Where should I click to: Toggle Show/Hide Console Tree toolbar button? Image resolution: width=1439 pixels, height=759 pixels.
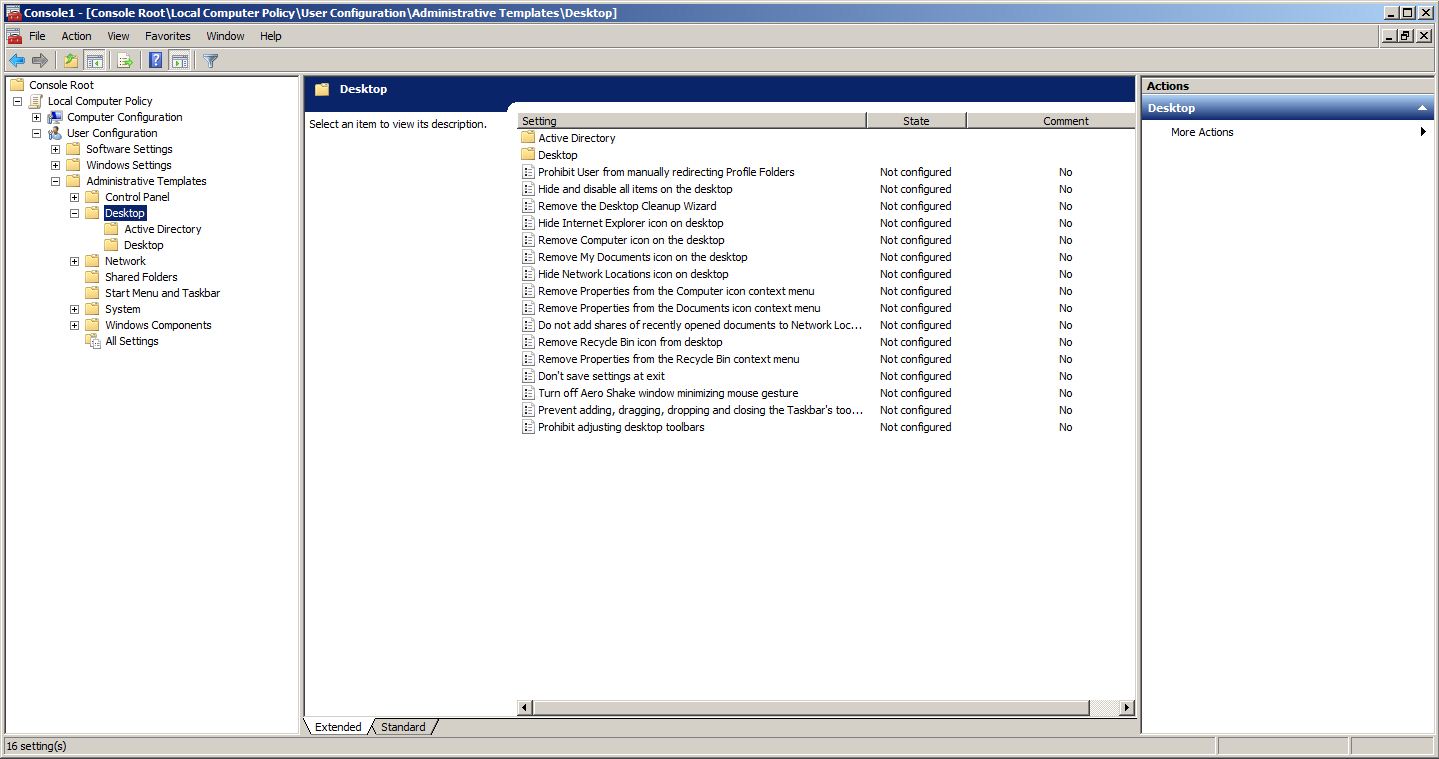click(x=95, y=60)
